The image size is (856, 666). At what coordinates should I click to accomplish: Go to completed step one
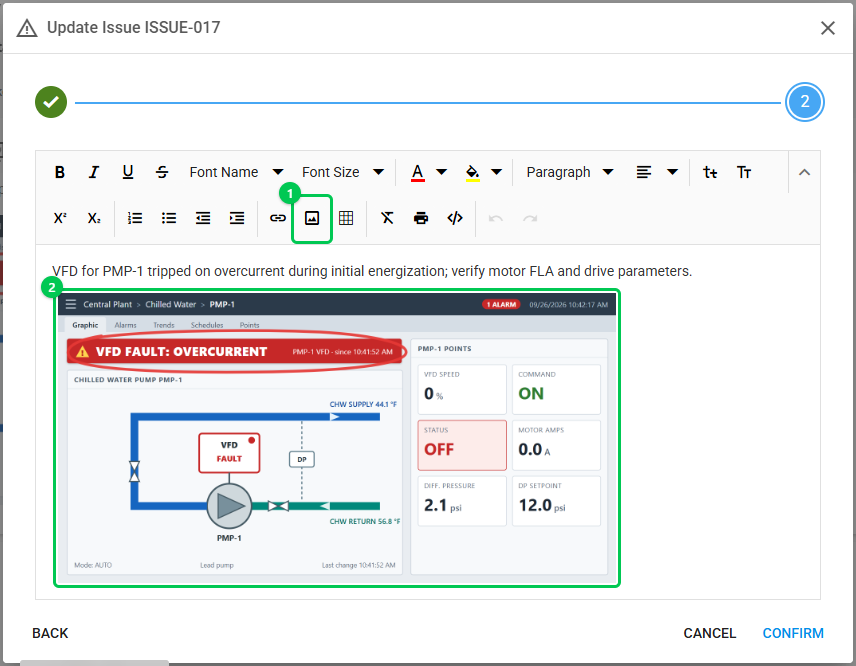click(x=51, y=102)
